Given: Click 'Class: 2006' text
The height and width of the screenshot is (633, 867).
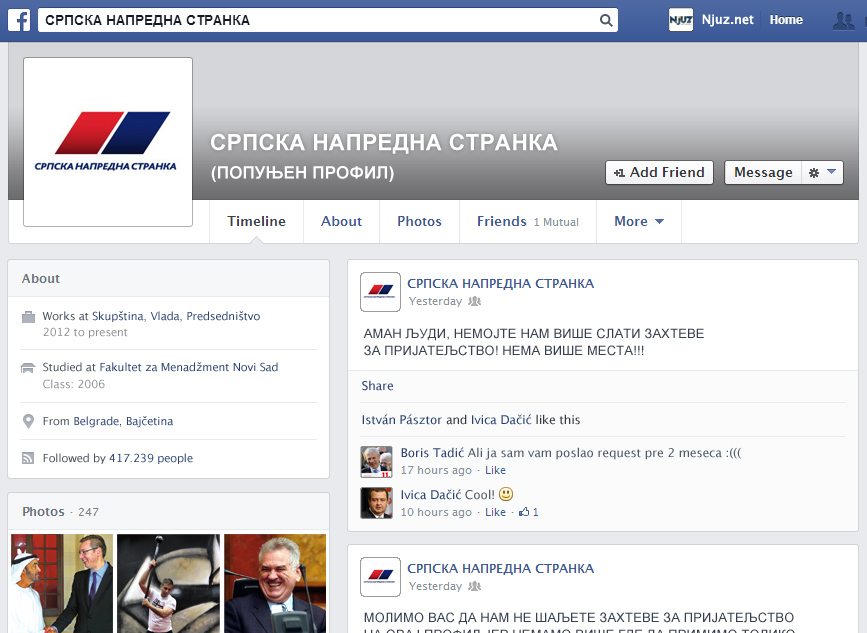Looking at the screenshot, I should (74, 384).
